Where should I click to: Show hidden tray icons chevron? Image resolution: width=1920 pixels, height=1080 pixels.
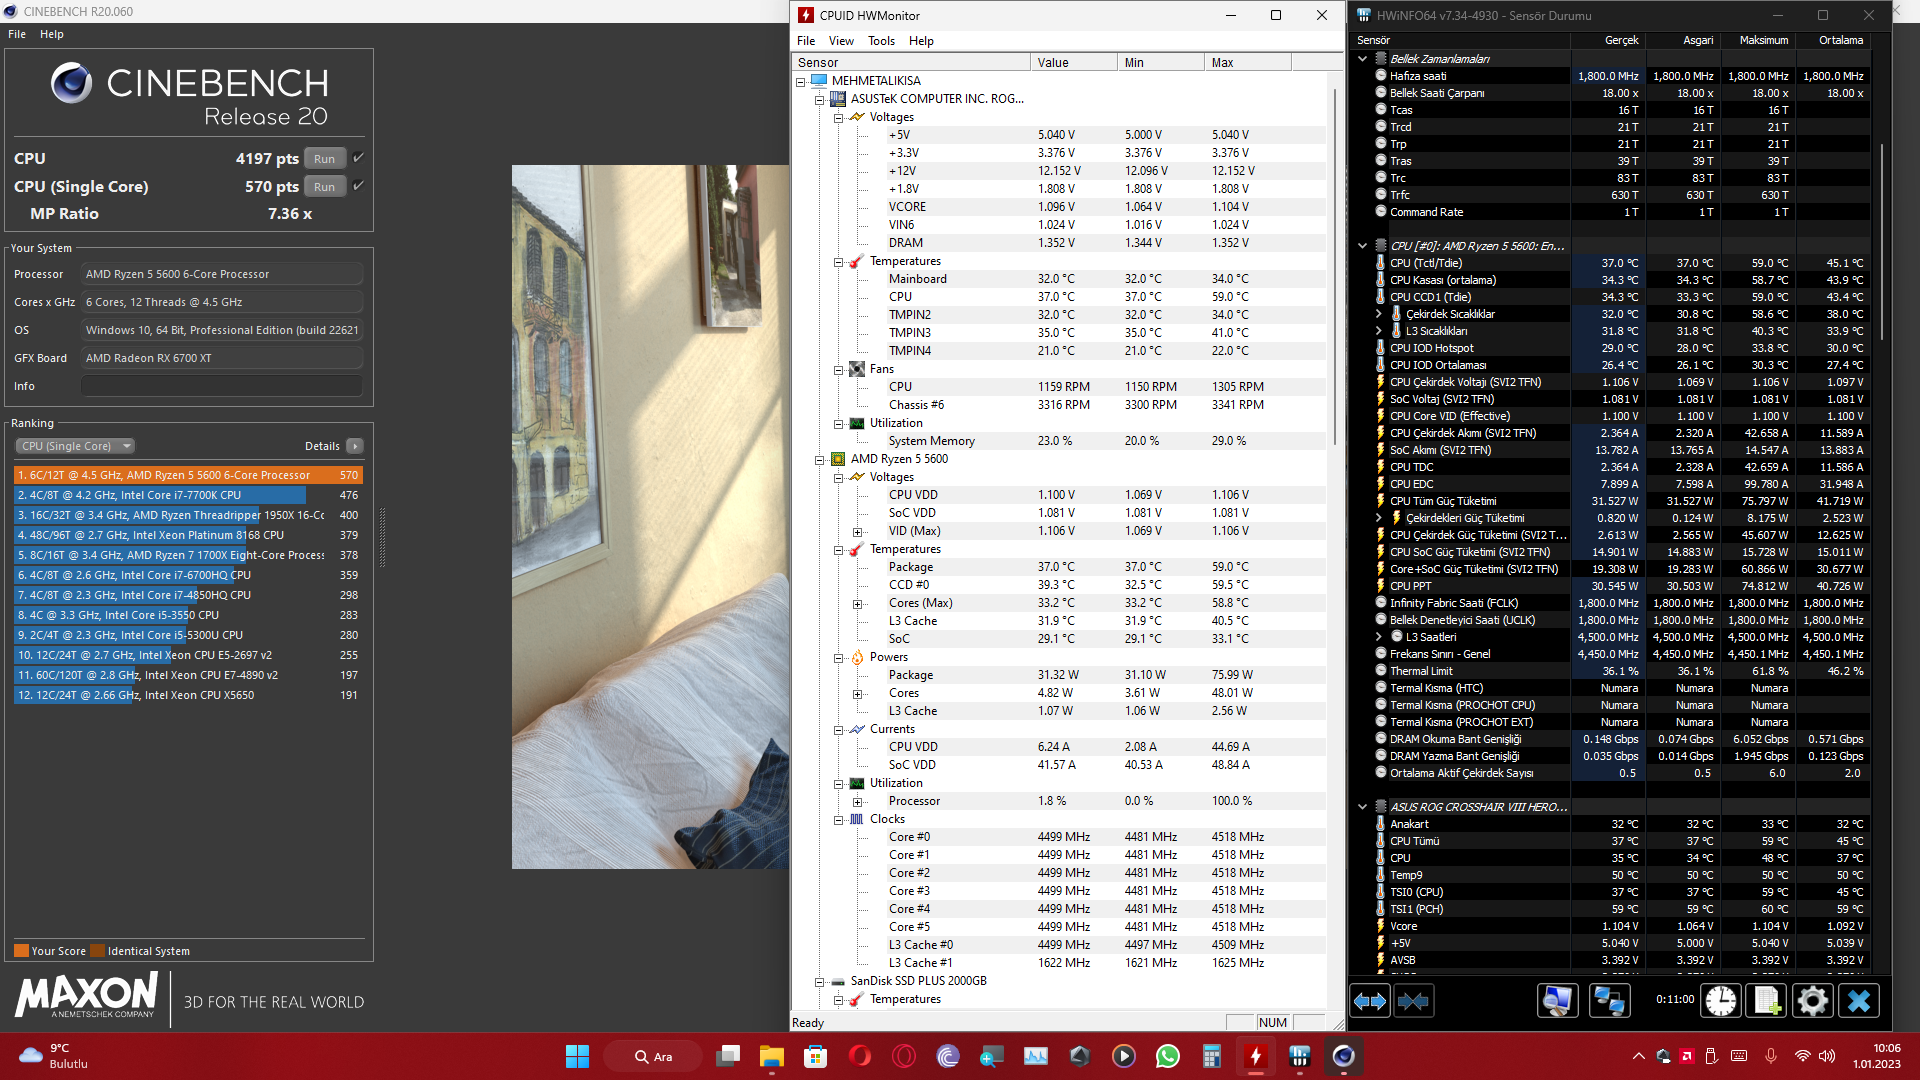(1638, 1056)
